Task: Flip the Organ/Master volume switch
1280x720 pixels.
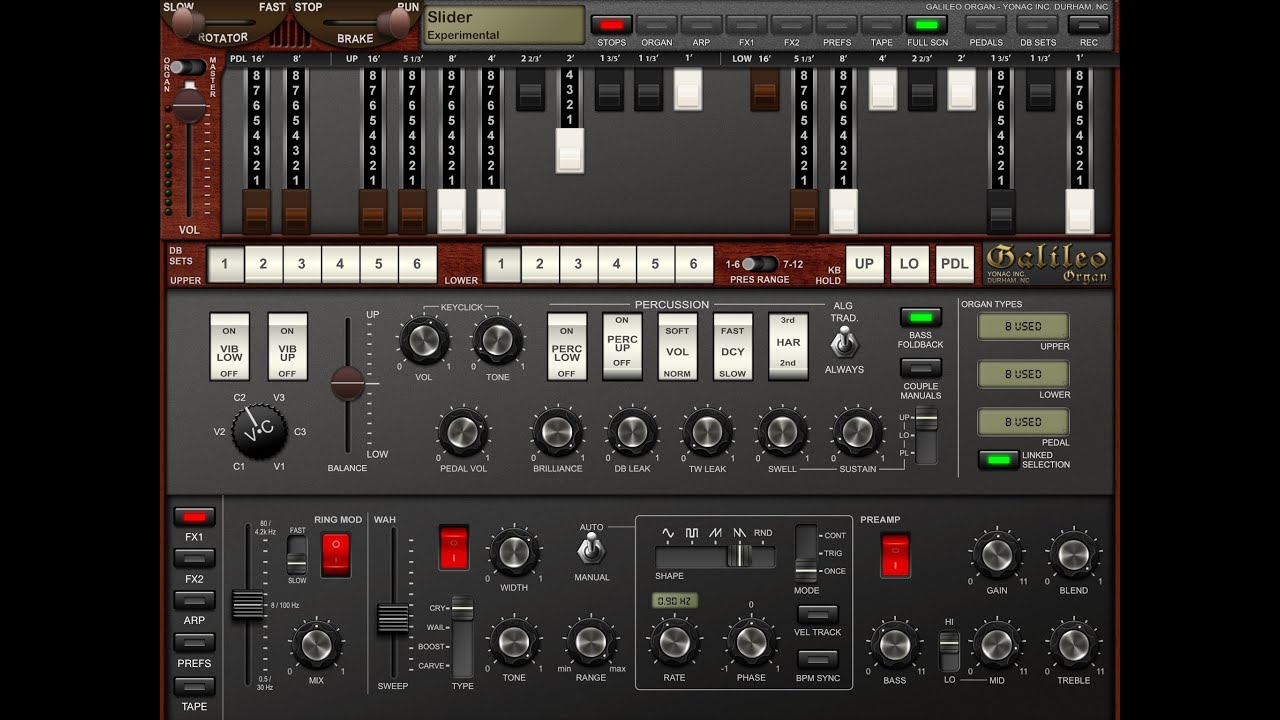Action: tap(187, 67)
